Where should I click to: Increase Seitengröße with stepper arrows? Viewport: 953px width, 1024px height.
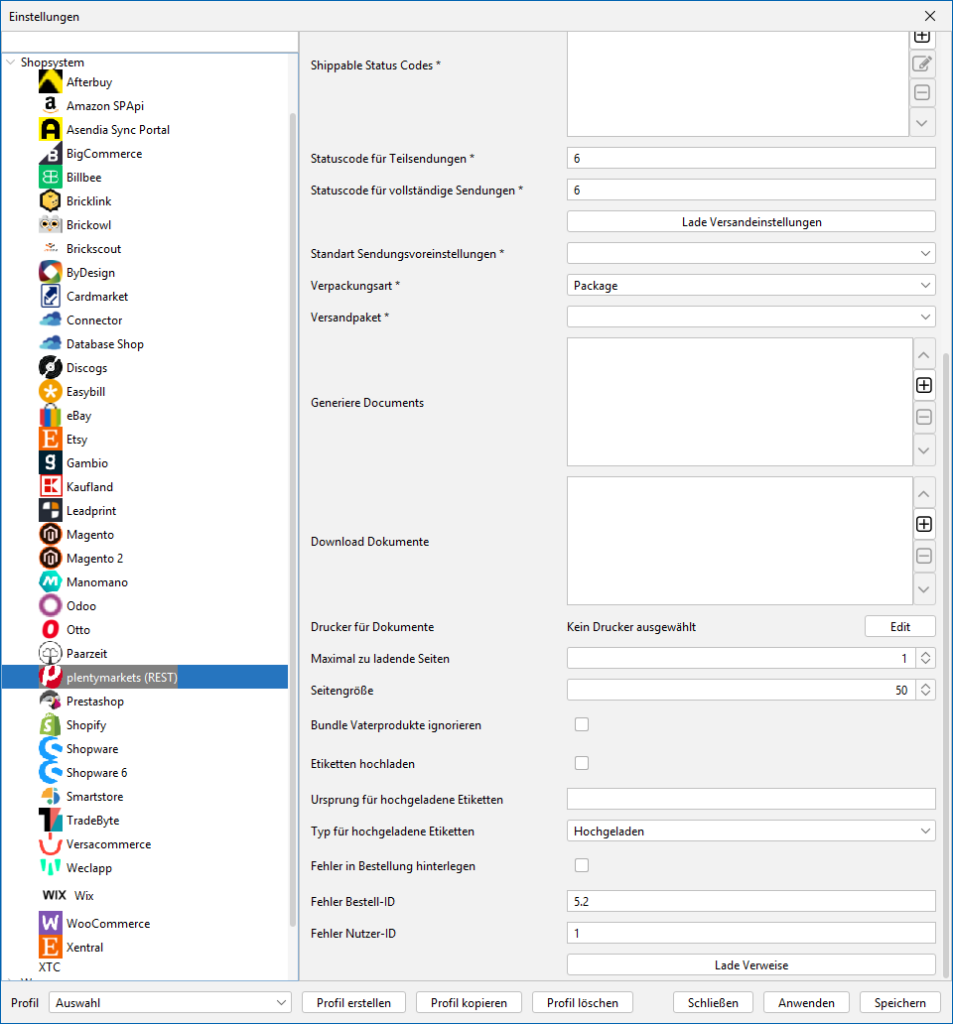[926, 686]
